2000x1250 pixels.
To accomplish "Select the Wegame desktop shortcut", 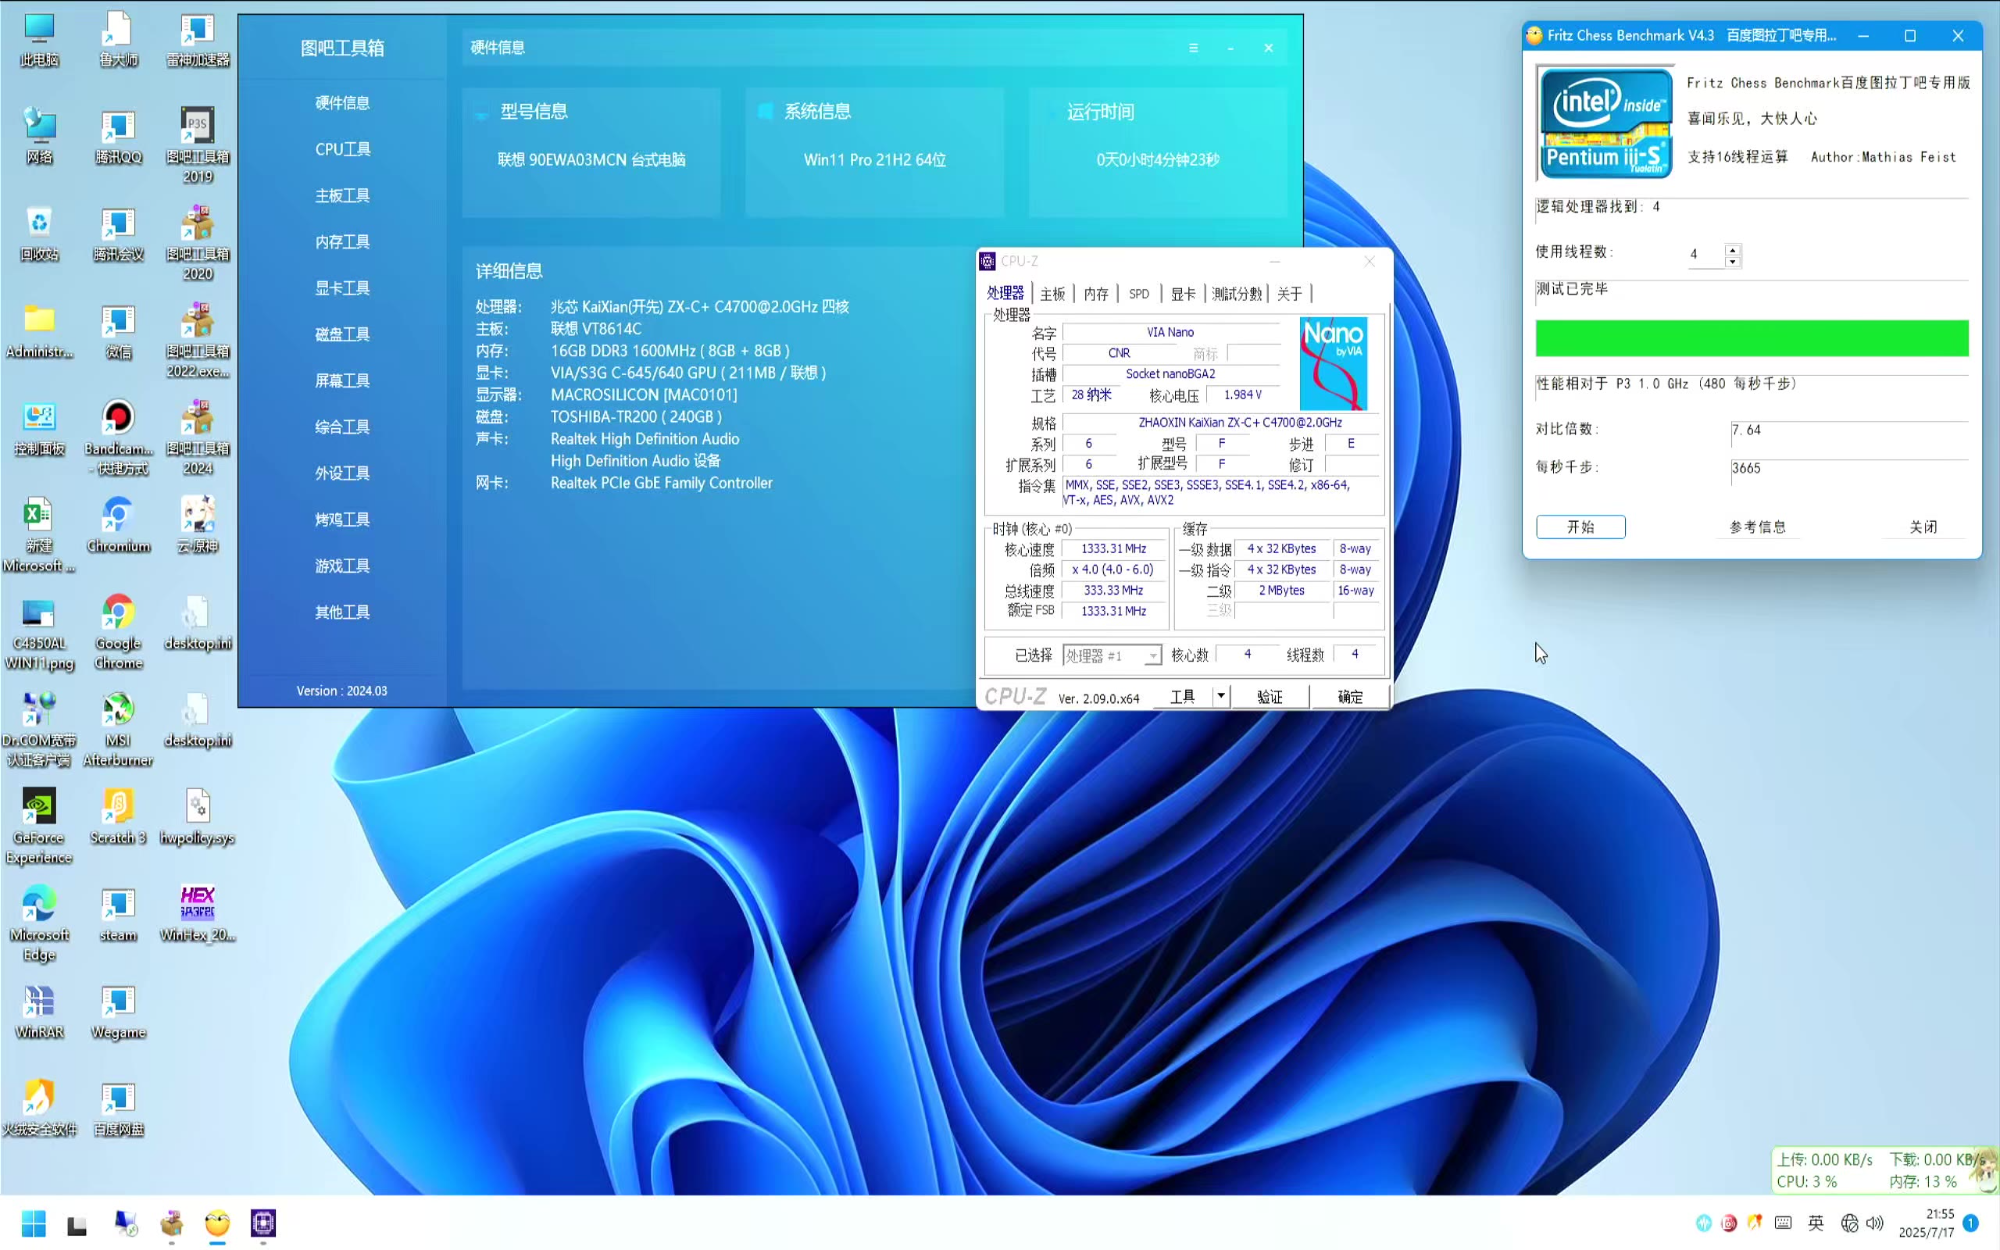I will pyautogui.click(x=118, y=1011).
